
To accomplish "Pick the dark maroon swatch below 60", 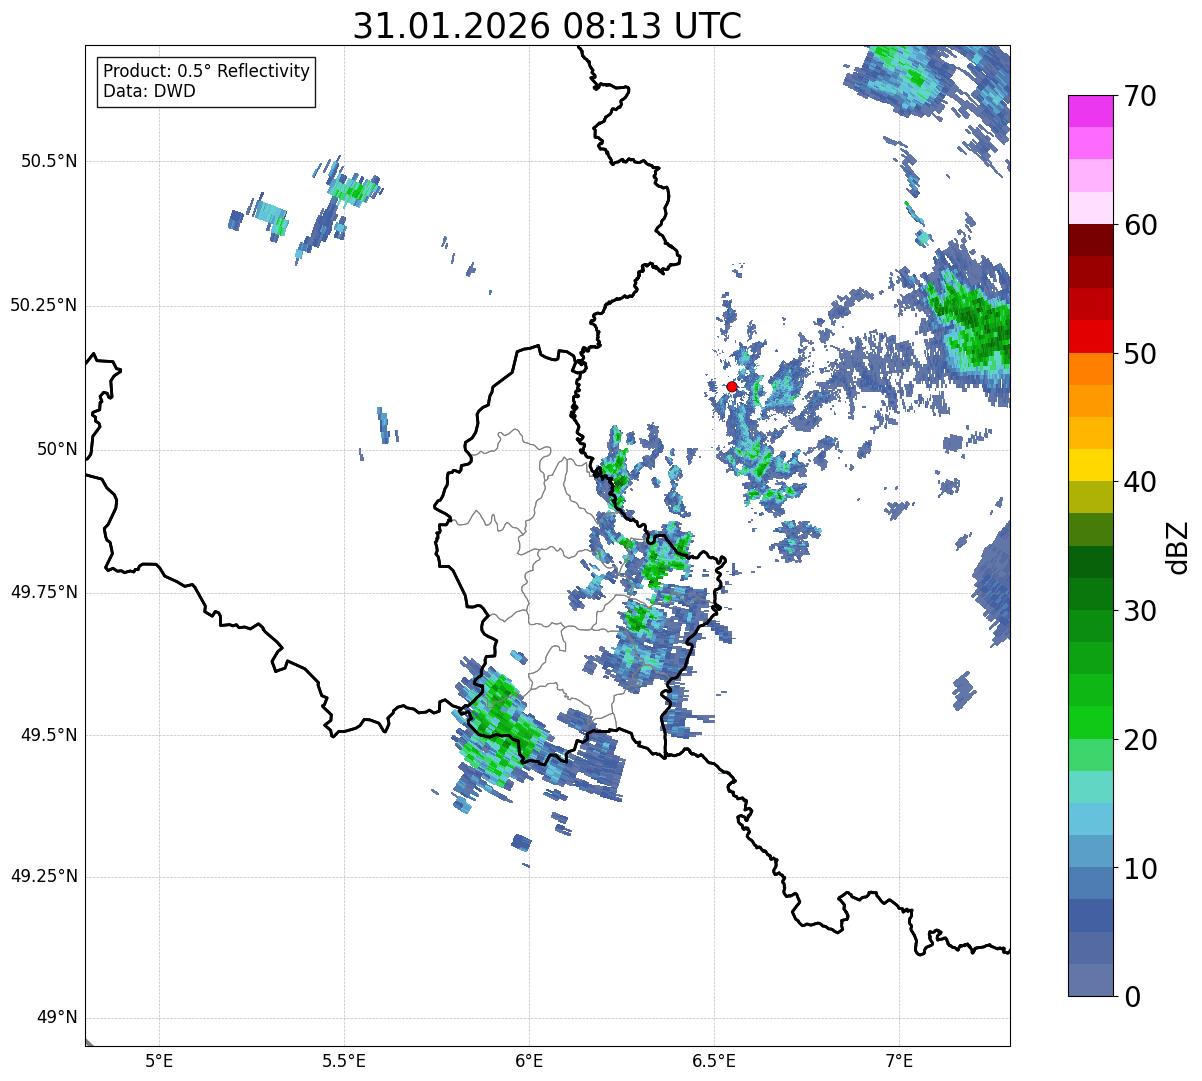I will tap(1091, 240).
